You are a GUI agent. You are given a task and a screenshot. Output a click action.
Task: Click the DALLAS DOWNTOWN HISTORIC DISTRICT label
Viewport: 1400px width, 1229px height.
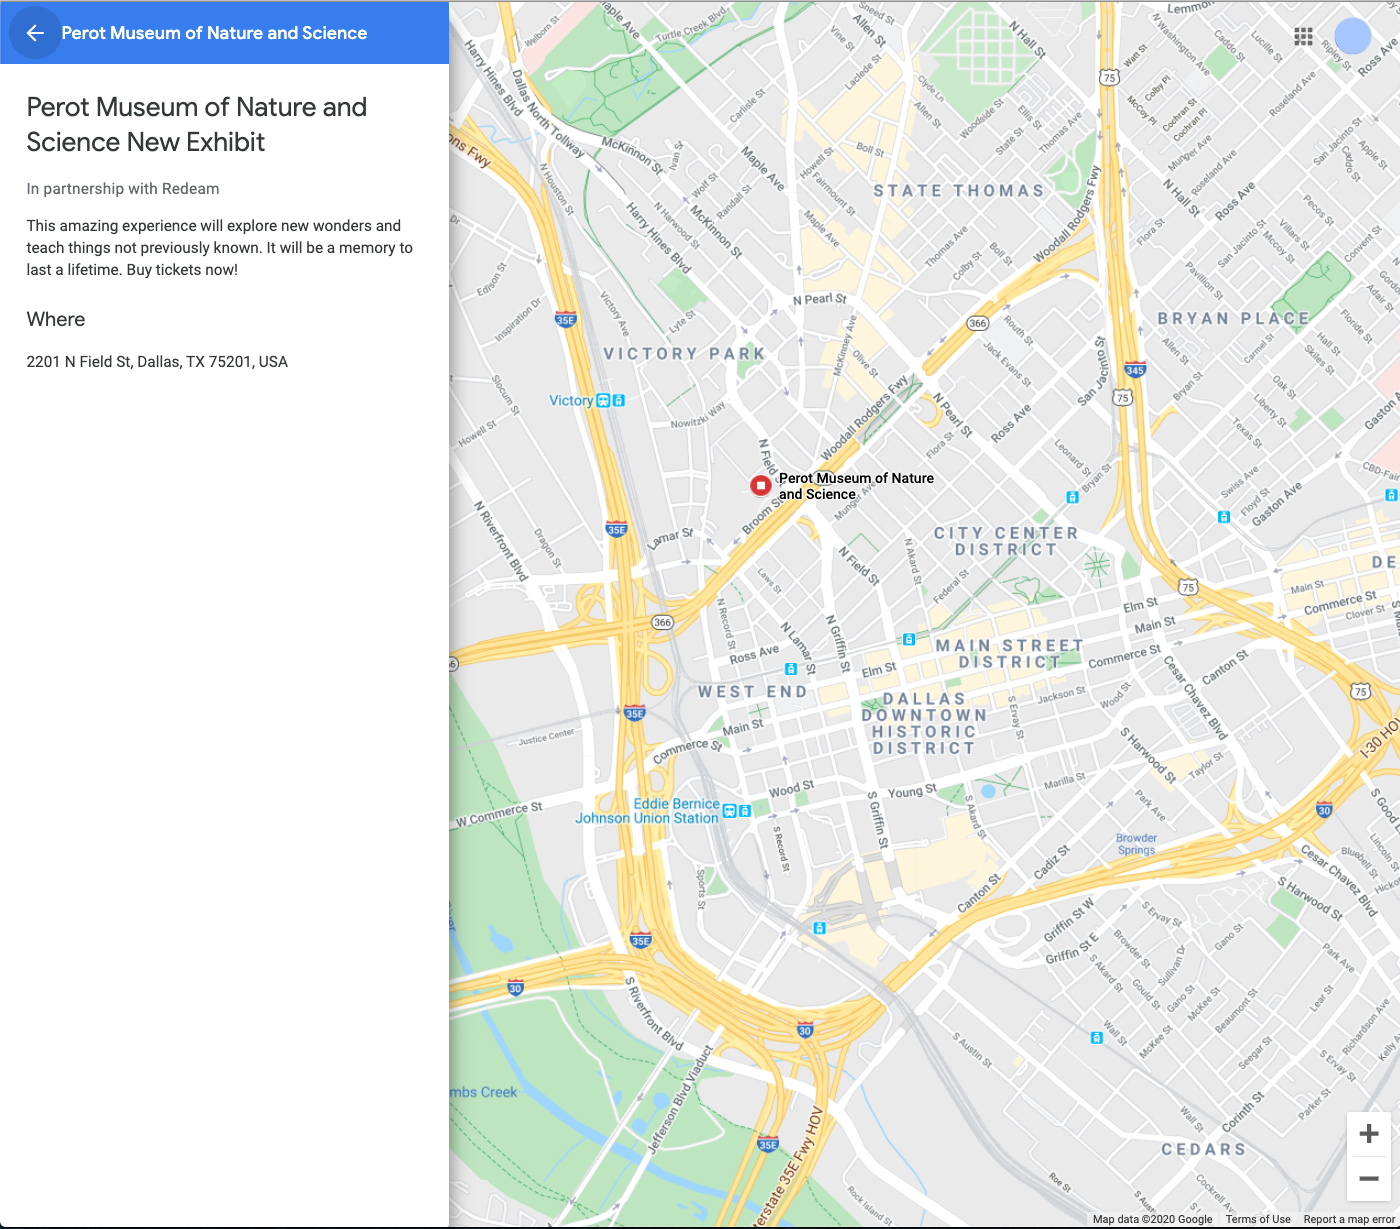click(x=924, y=723)
